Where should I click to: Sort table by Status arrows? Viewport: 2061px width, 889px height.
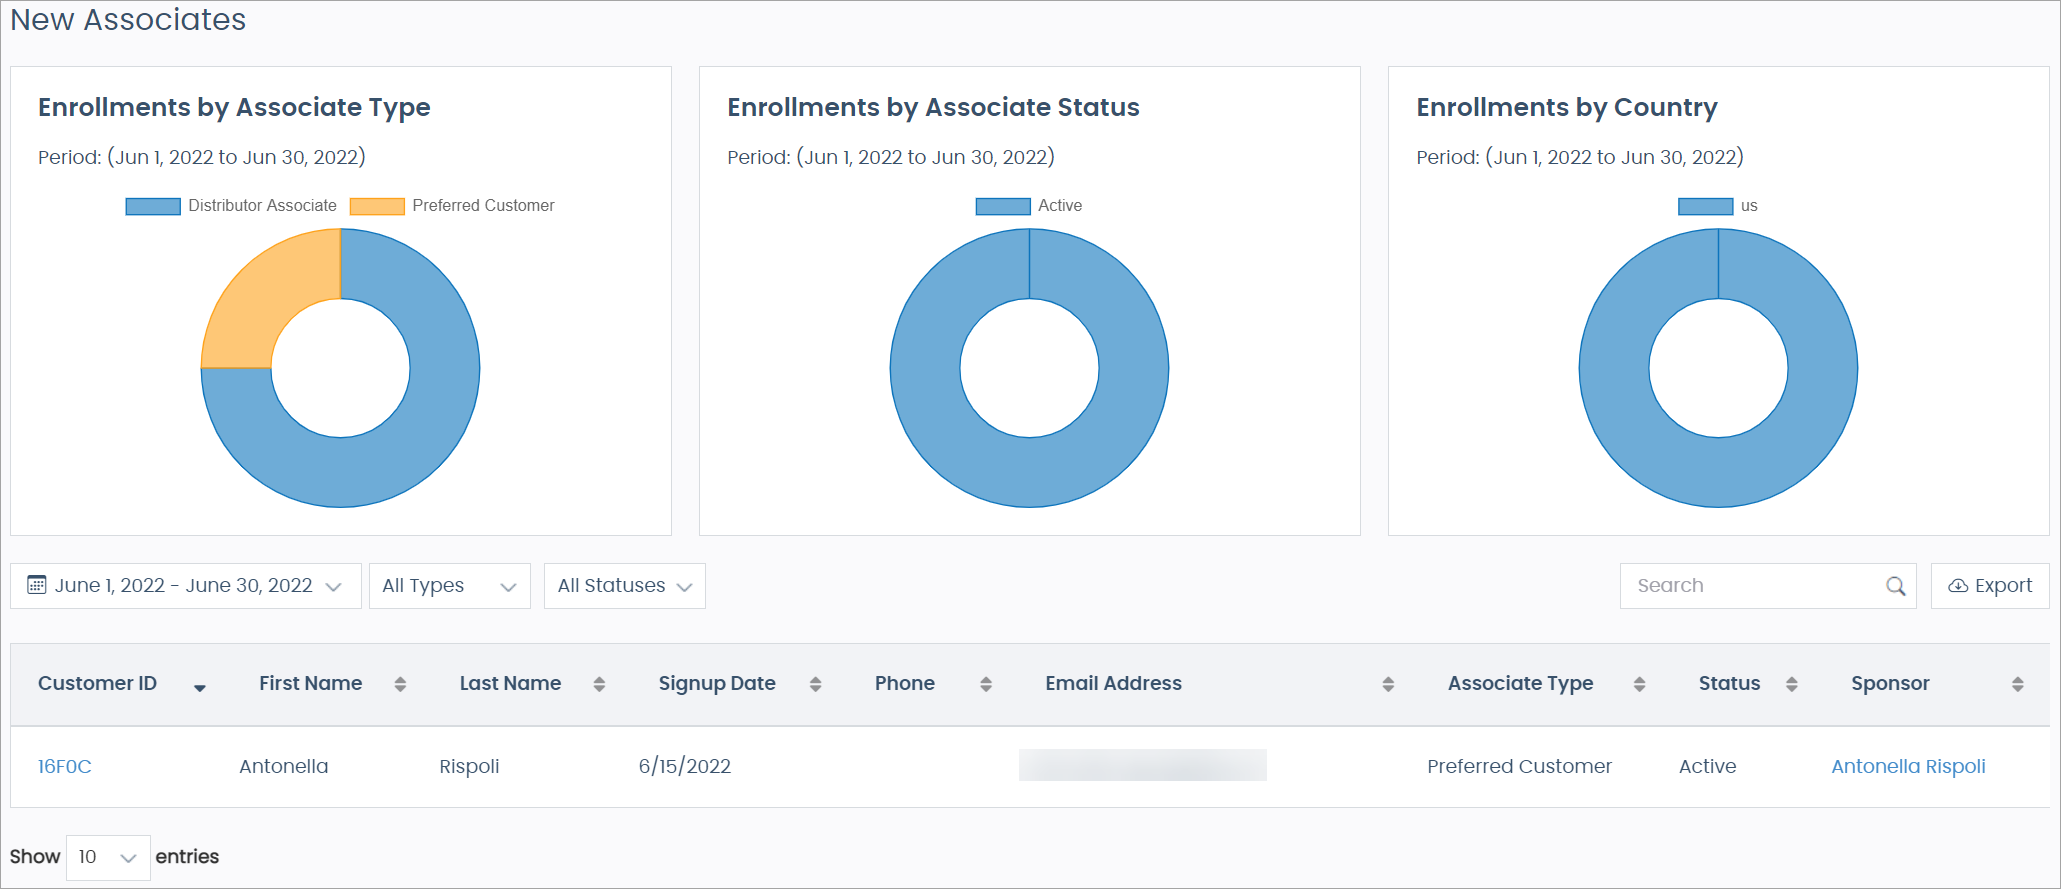pos(1791,684)
